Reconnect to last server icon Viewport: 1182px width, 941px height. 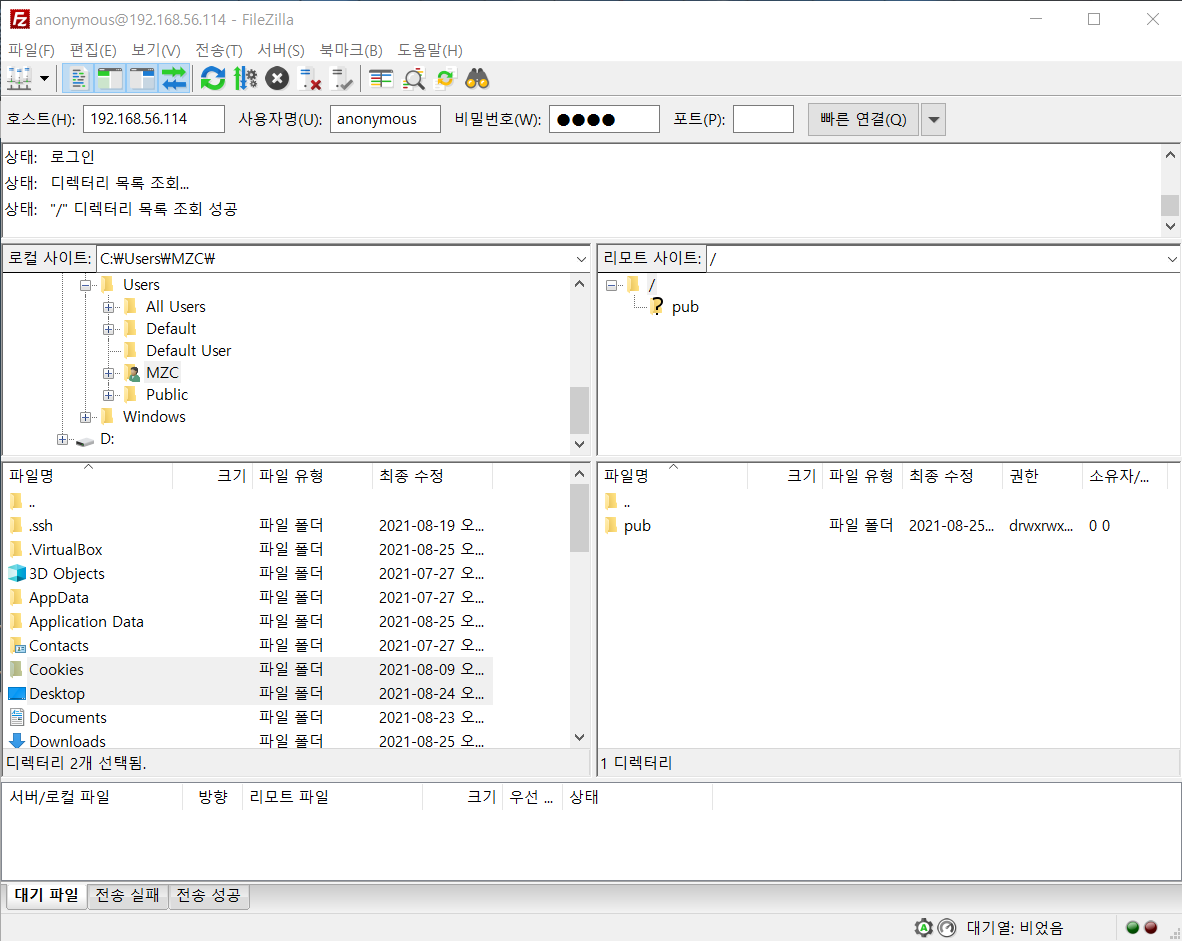[x=342, y=78]
